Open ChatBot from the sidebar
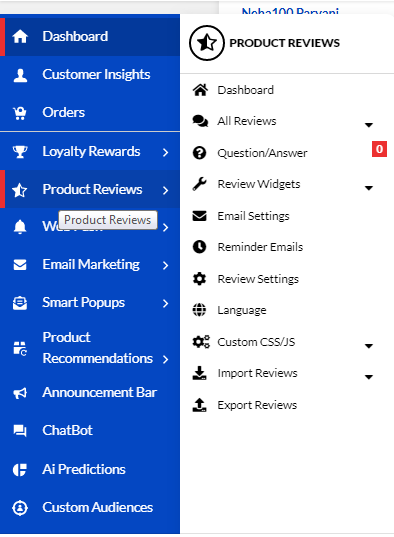 tap(90, 430)
